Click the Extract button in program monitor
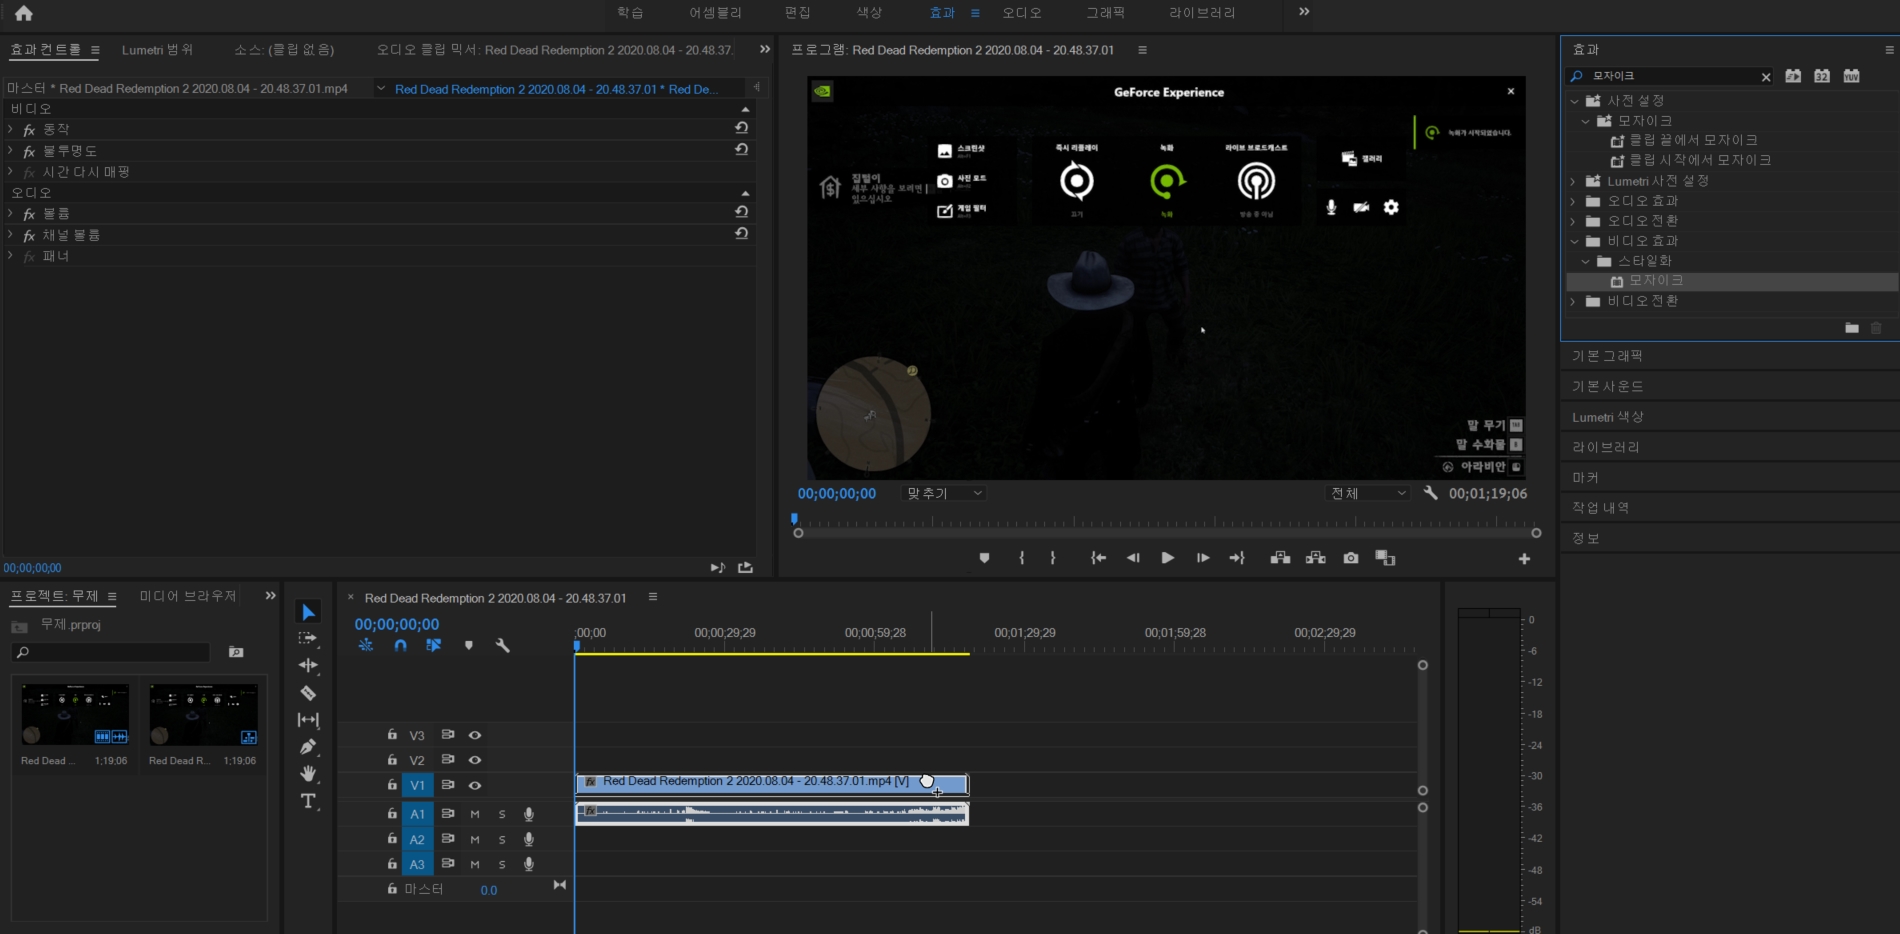The width and height of the screenshot is (1900, 934). pos(1316,558)
